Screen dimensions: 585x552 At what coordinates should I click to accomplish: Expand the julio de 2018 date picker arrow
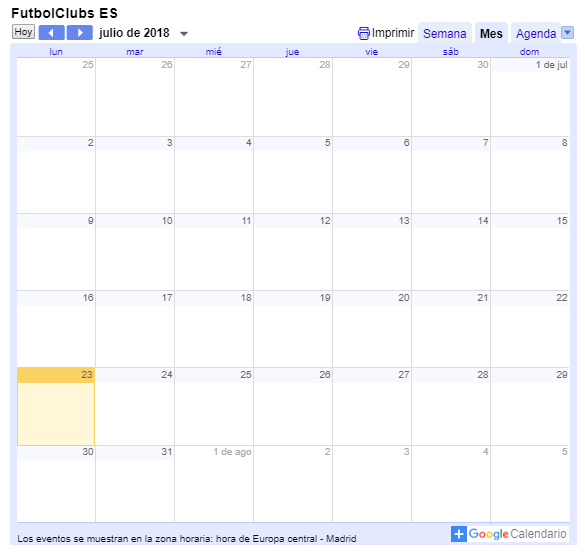184,34
